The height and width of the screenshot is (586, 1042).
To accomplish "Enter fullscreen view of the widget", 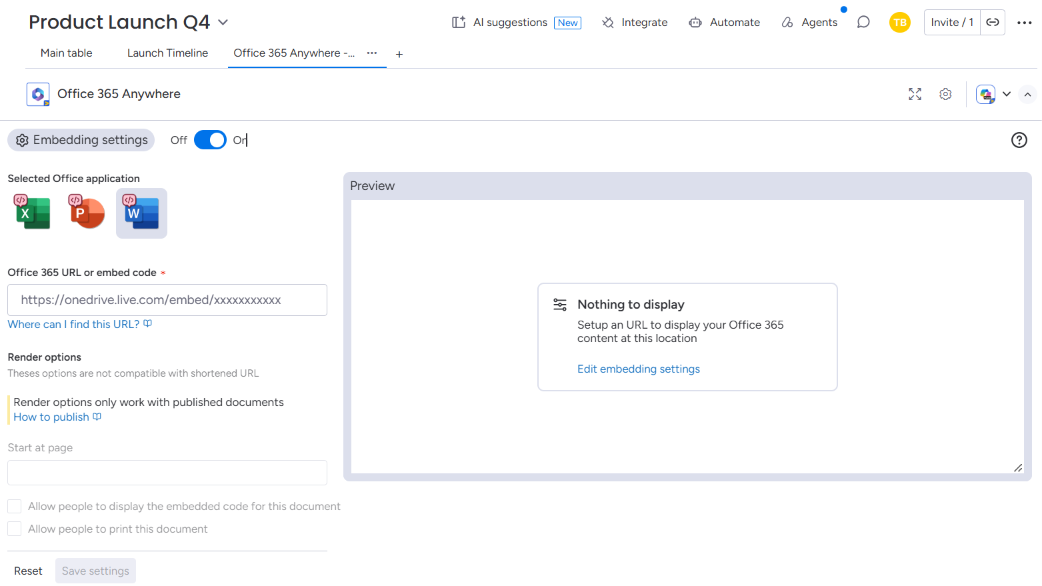I will pyautogui.click(x=915, y=94).
